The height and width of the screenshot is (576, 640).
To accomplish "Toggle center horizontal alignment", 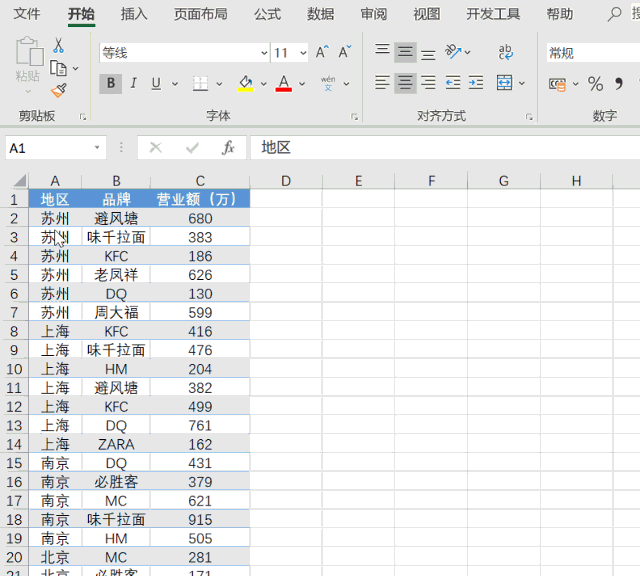I will tap(405, 83).
